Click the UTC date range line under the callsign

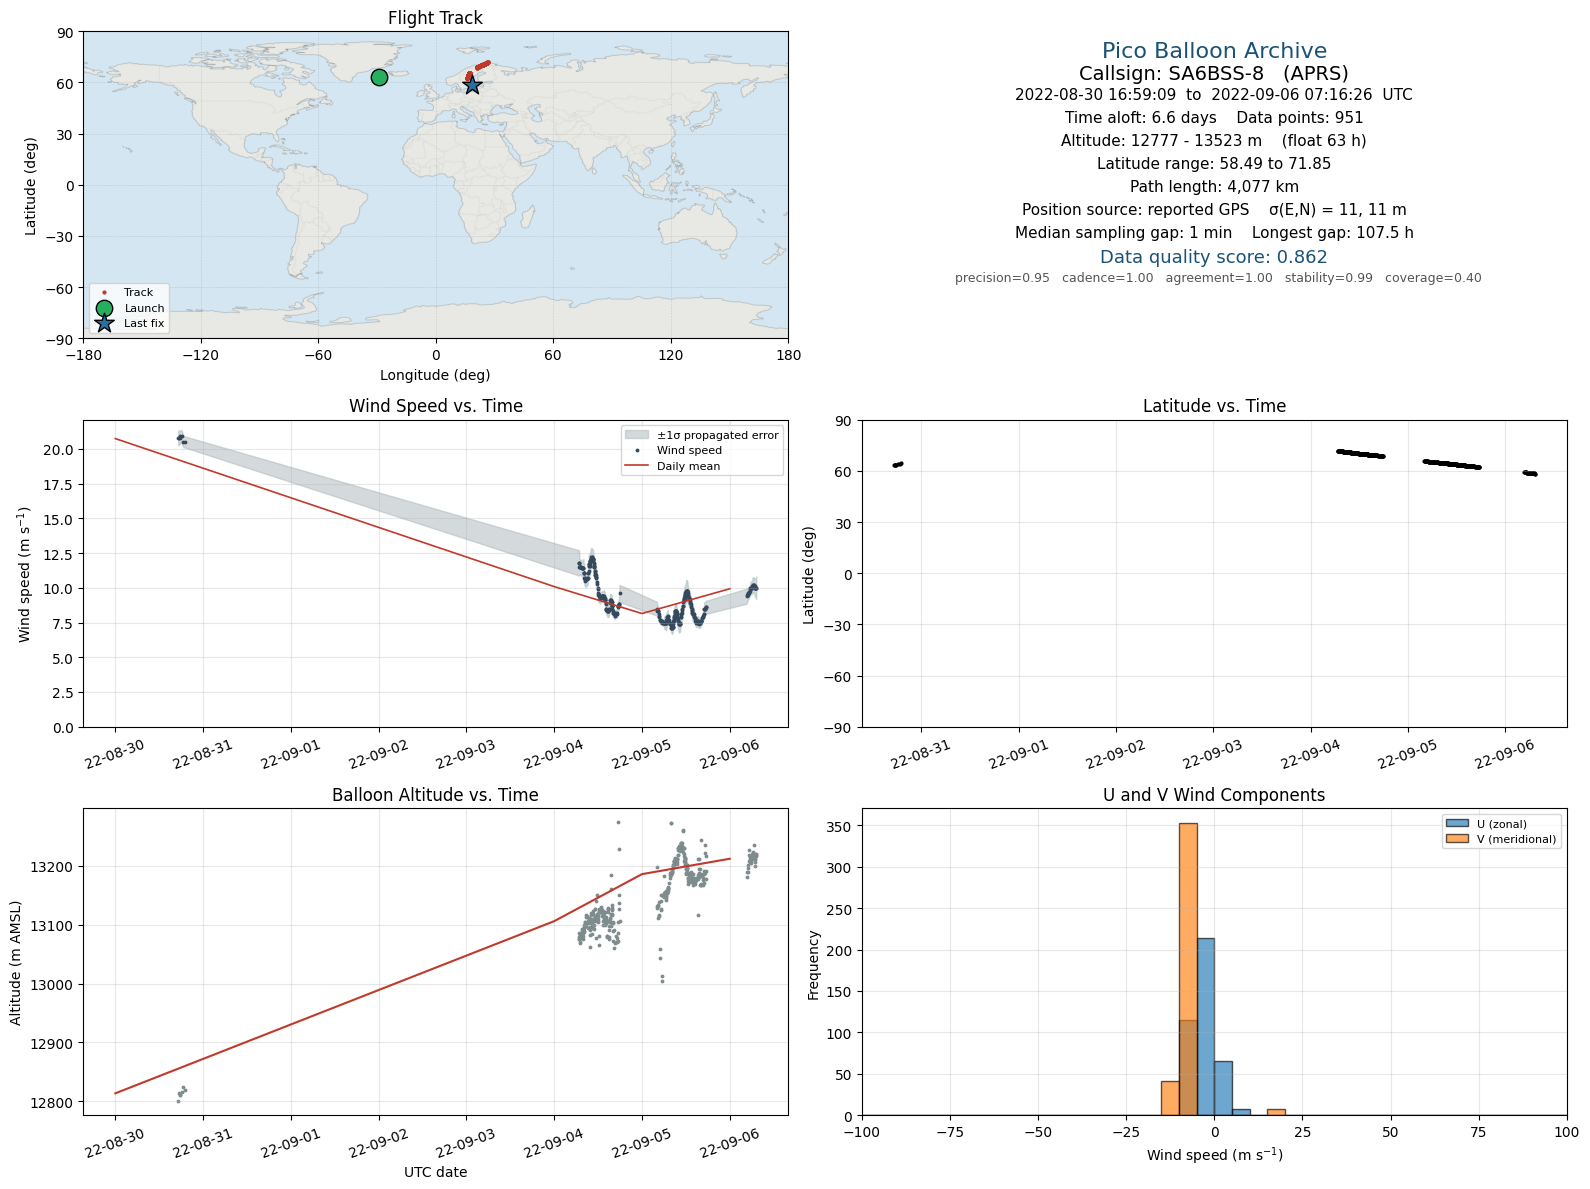click(x=1214, y=95)
